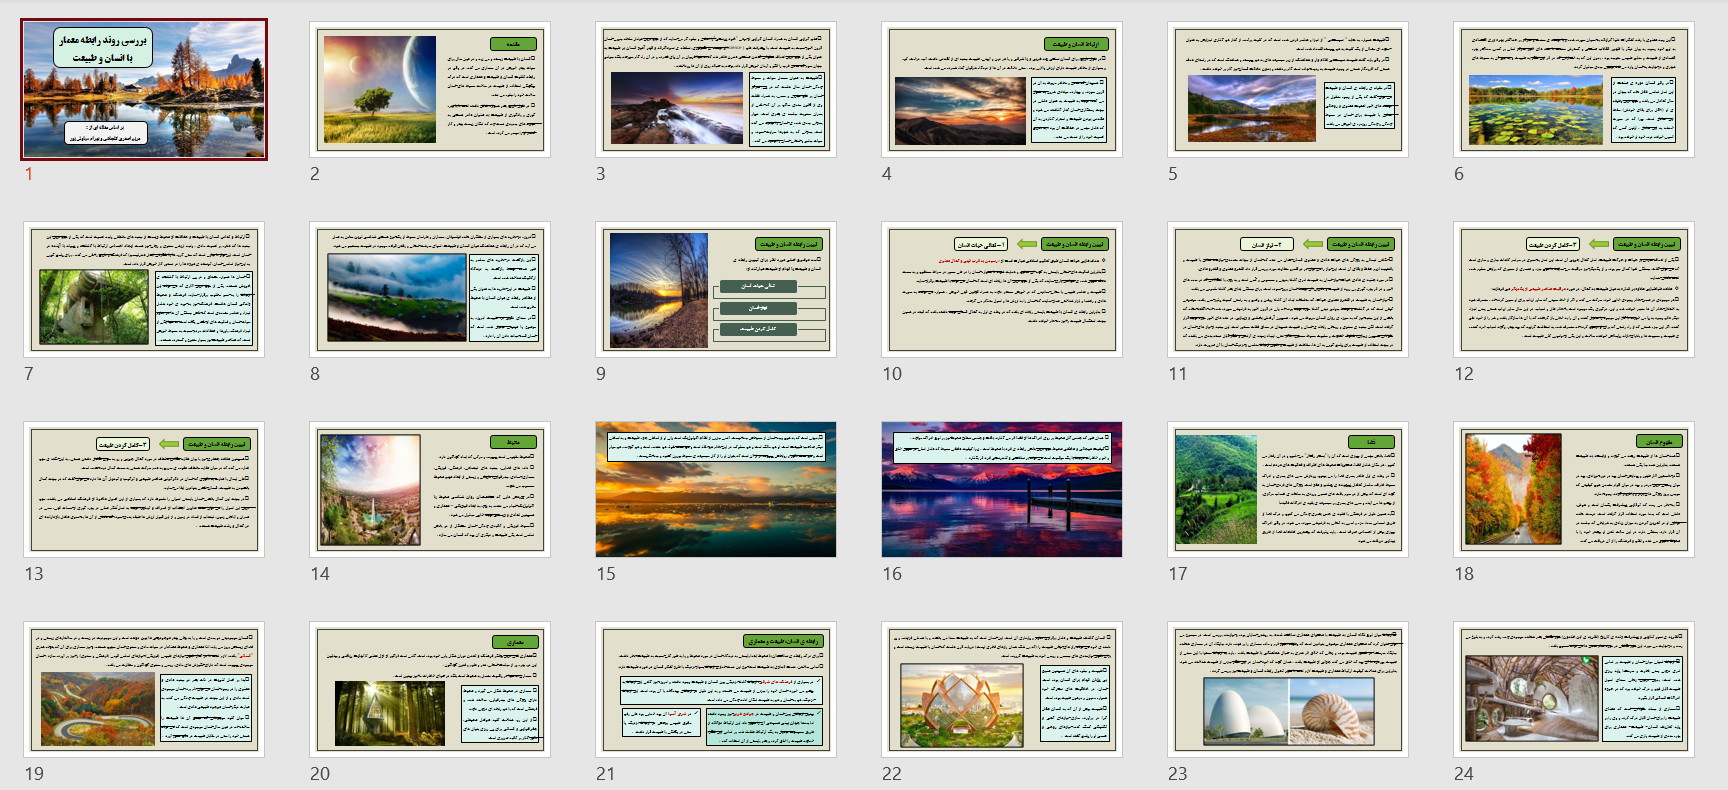Screen dimensions: 1728x790
Task: Select slide 16 with purple lake pier
Action: (x=1002, y=489)
